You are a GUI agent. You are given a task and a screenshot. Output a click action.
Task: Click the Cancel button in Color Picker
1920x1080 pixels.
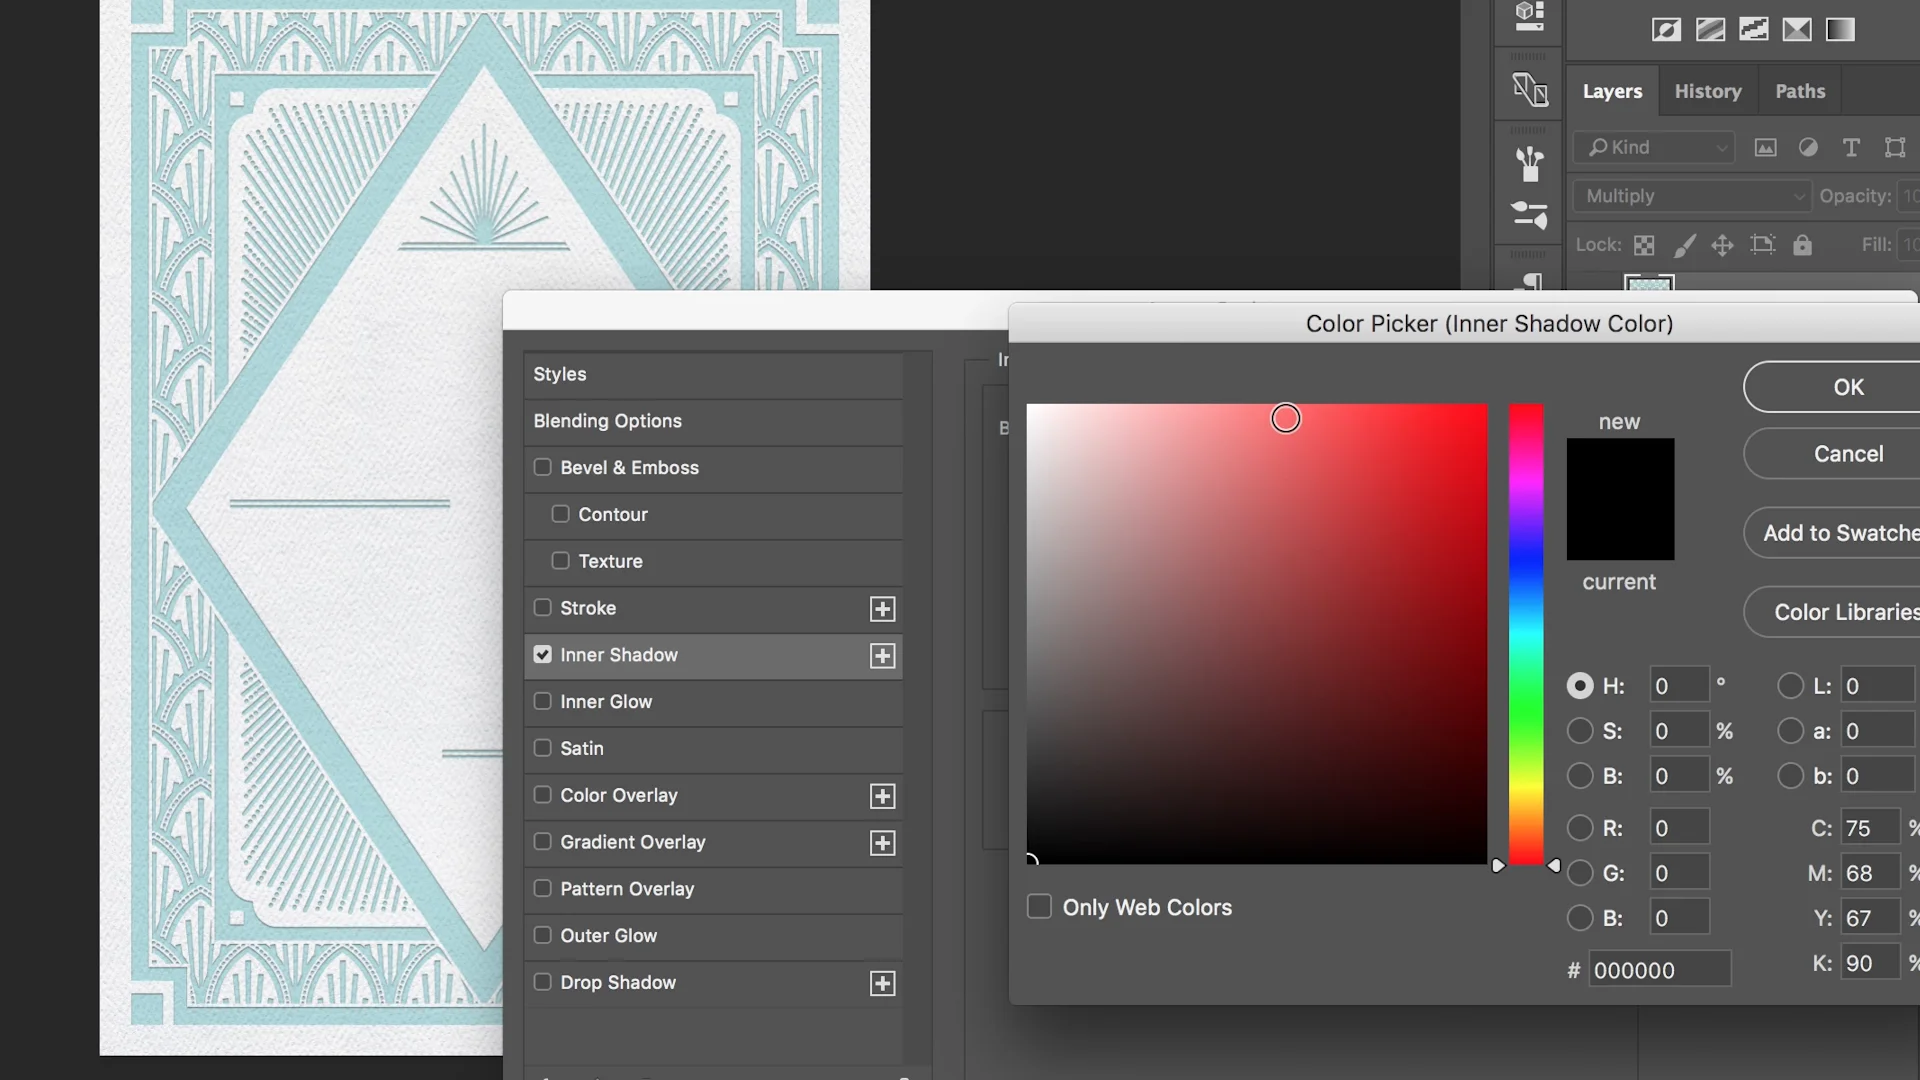point(1846,454)
